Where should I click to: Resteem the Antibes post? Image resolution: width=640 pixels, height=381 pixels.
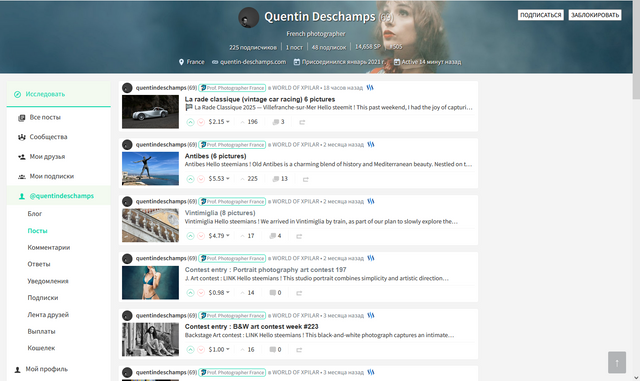coord(305,179)
